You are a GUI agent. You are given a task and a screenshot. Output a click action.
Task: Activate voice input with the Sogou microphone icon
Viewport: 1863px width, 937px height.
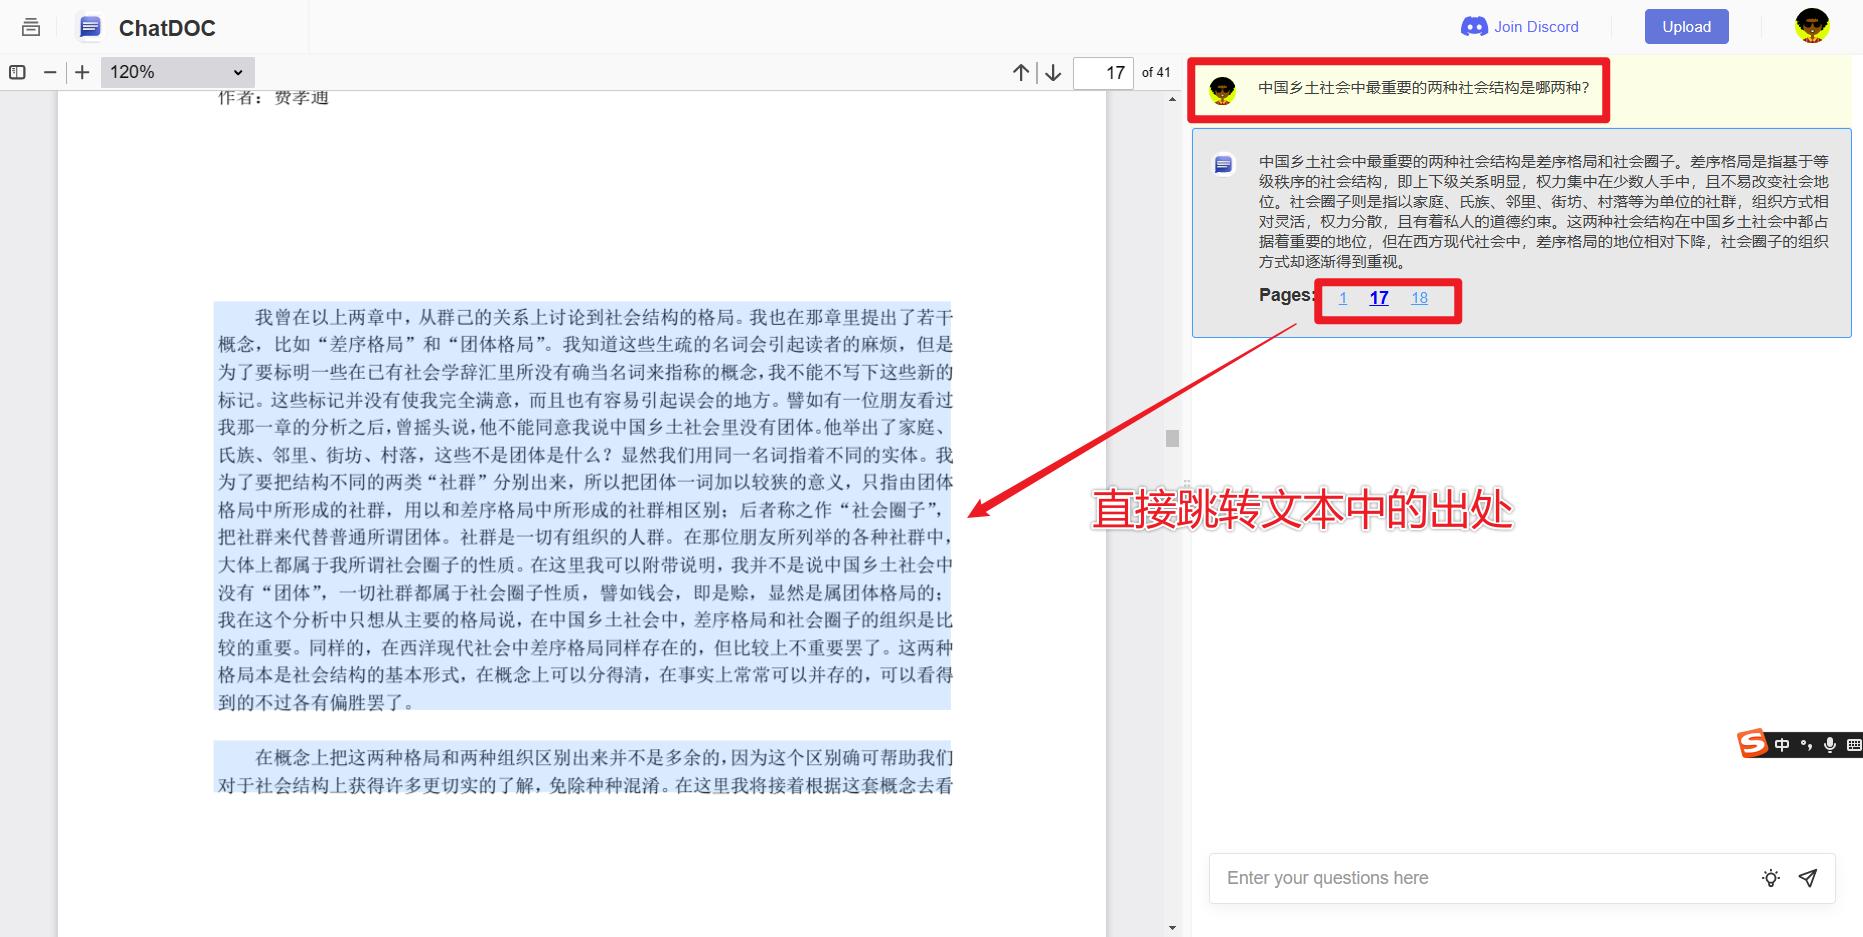click(x=1830, y=745)
